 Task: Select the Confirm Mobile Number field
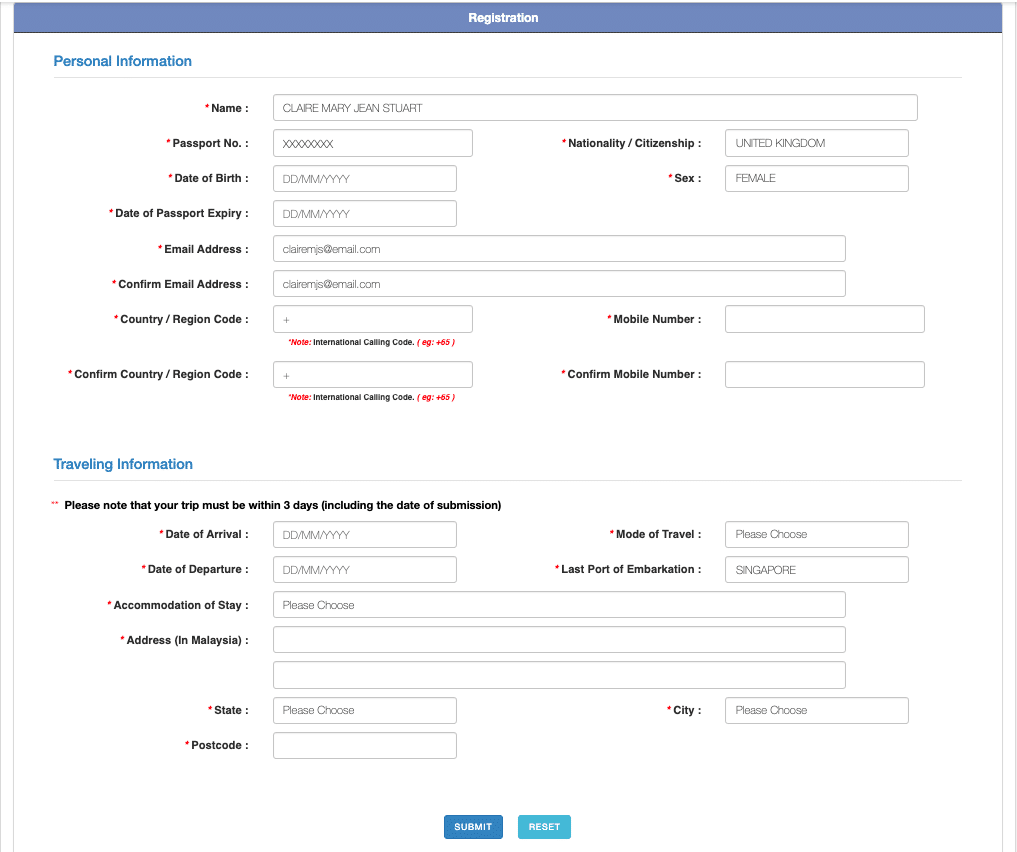pyautogui.click(x=824, y=374)
